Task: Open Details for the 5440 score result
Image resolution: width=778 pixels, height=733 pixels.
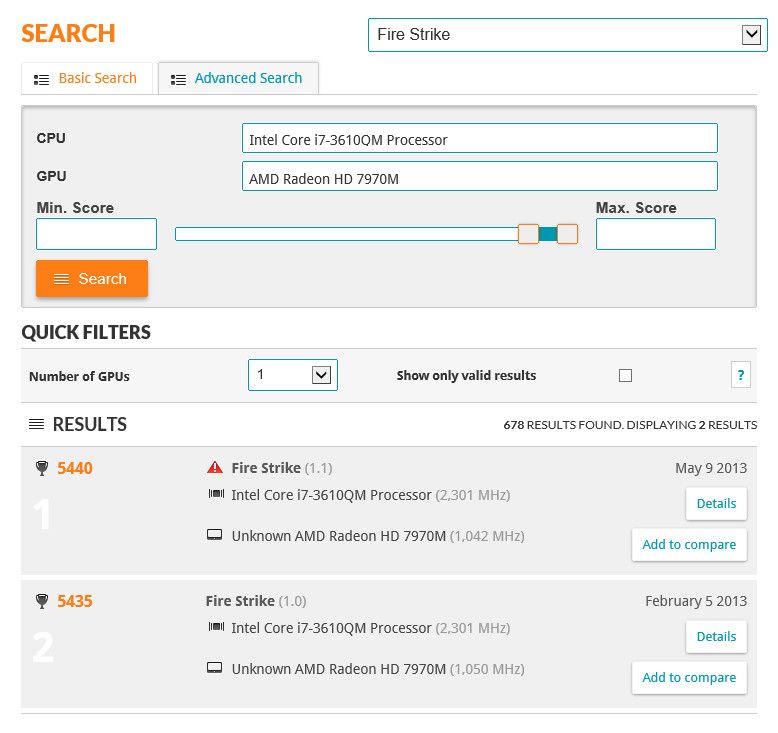Action: coord(715,503)
